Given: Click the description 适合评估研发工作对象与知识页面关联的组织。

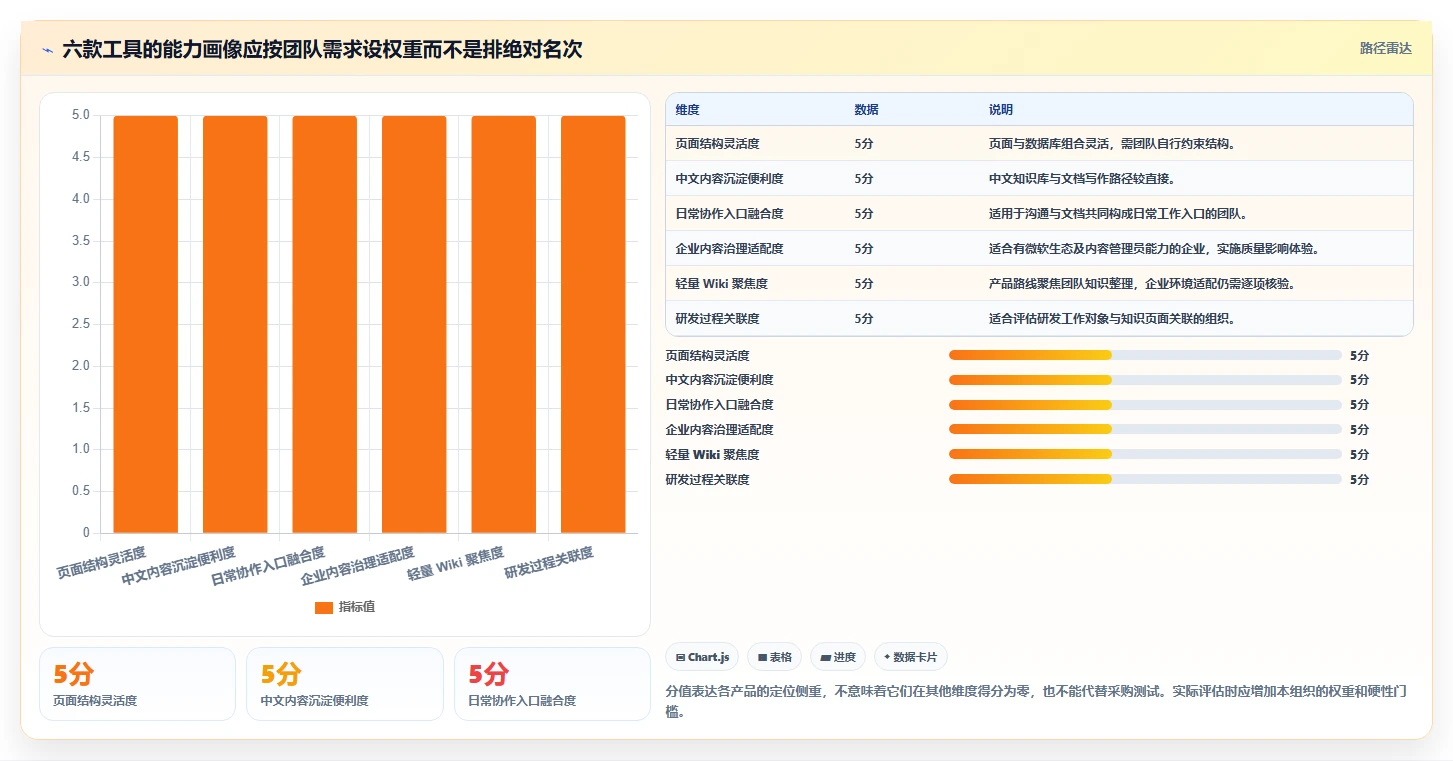Looking at the screenshot, I should tap(1113, 319).
